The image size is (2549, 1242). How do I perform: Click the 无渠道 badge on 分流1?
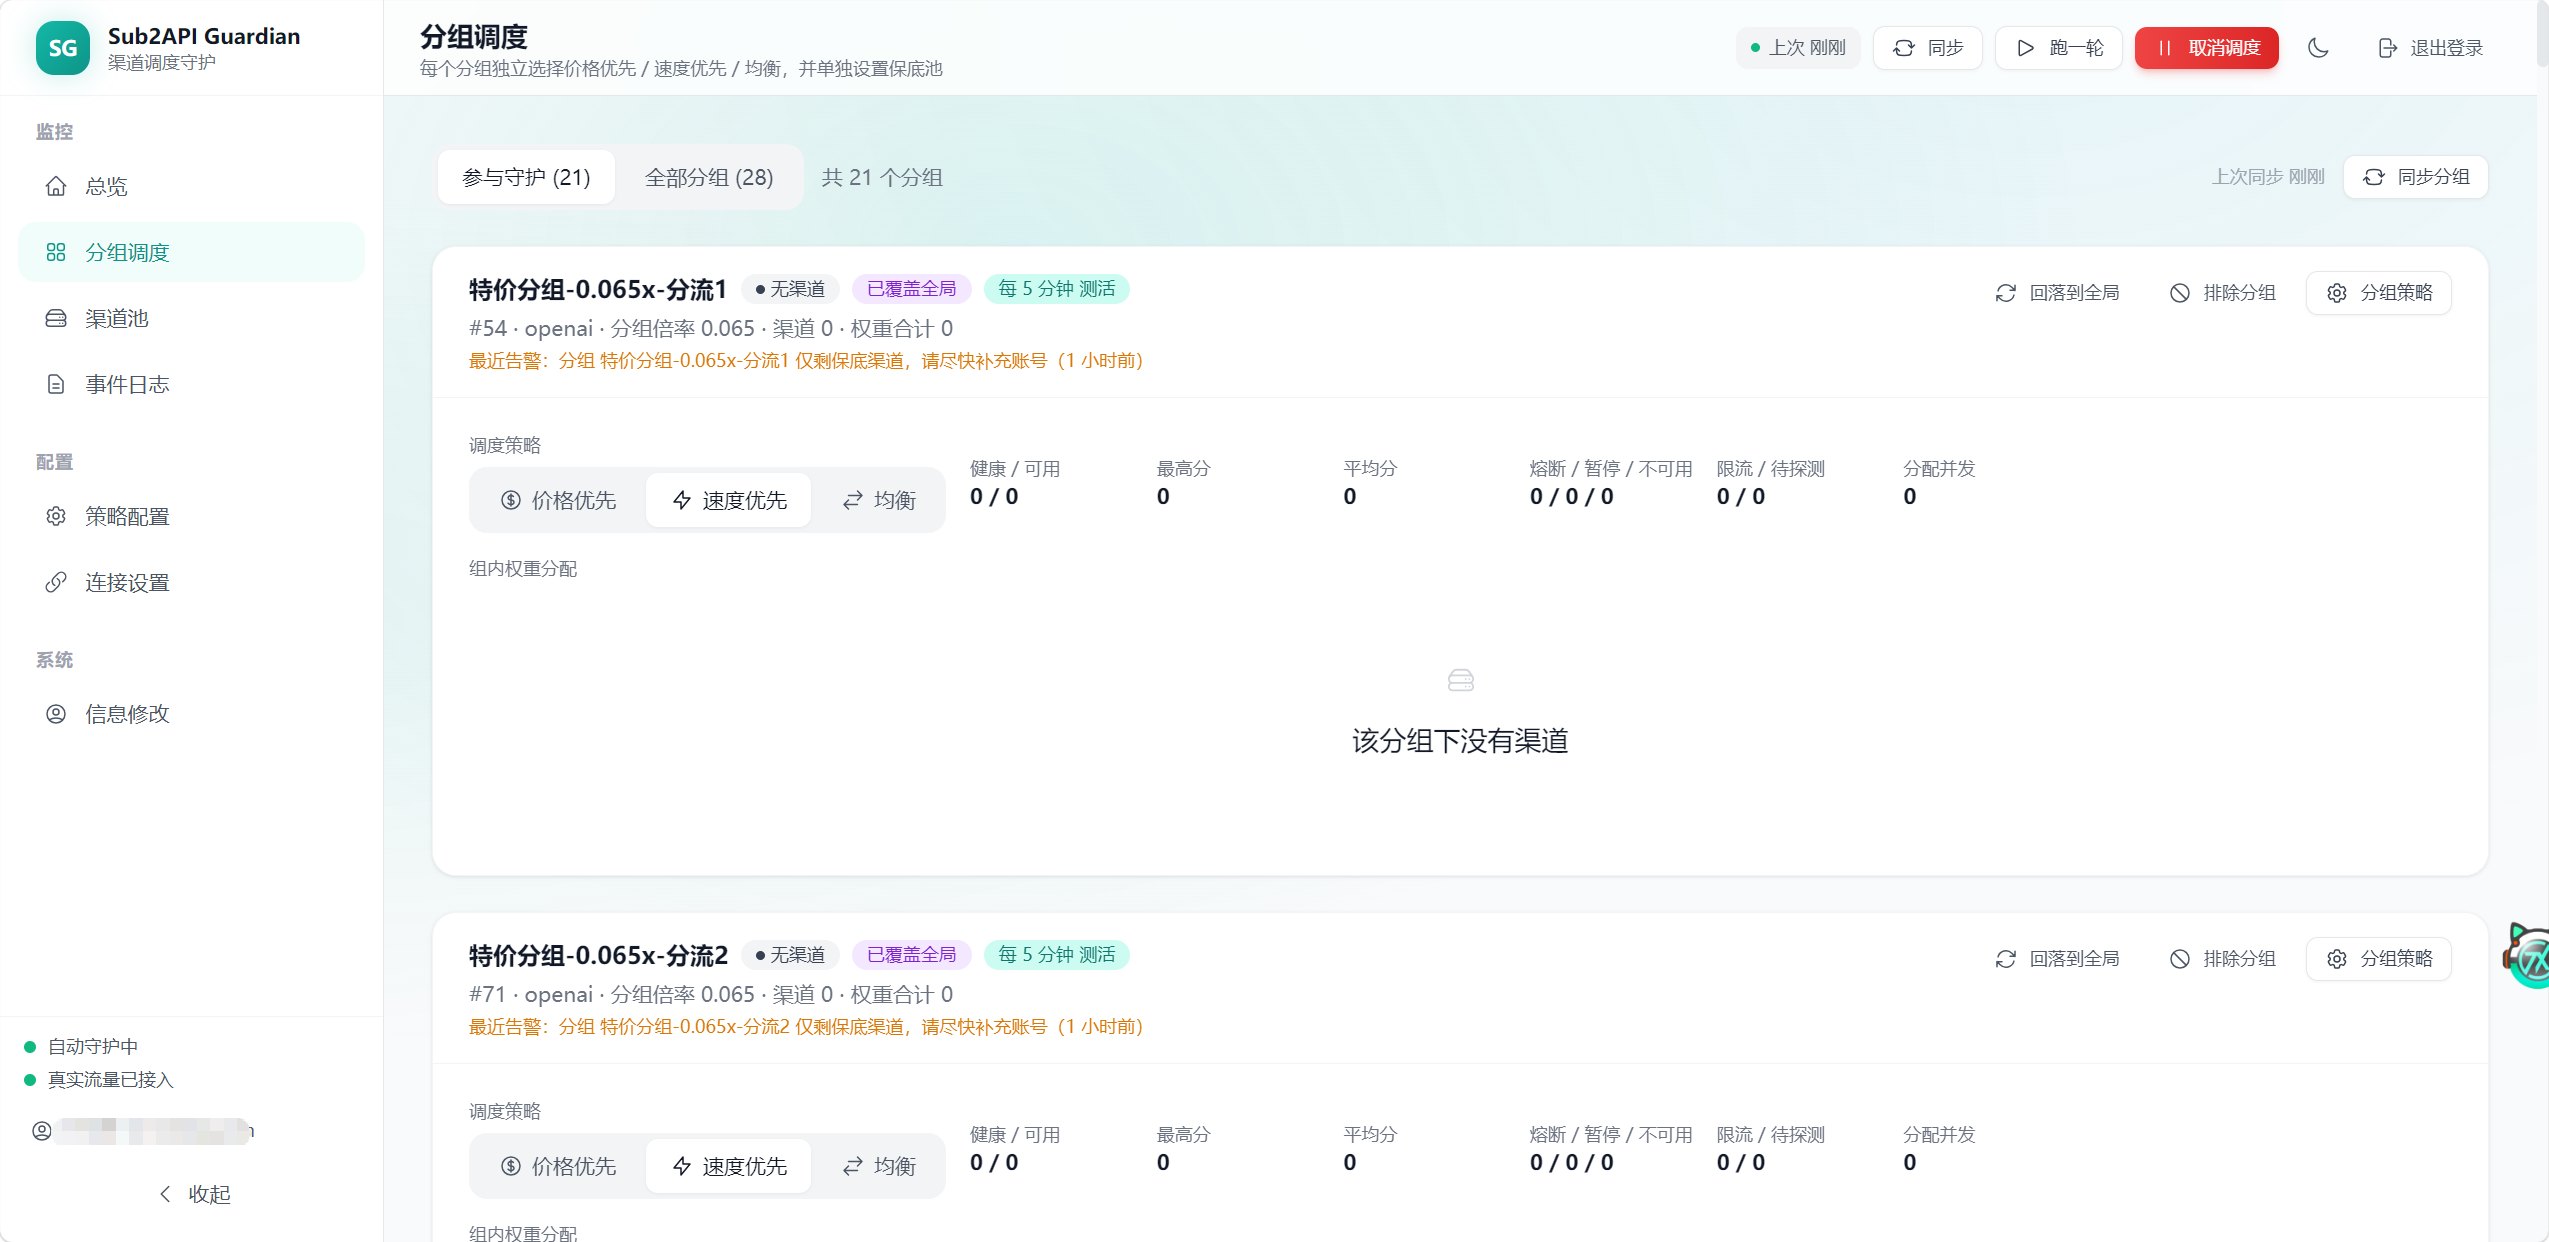[x=790, y=289]
